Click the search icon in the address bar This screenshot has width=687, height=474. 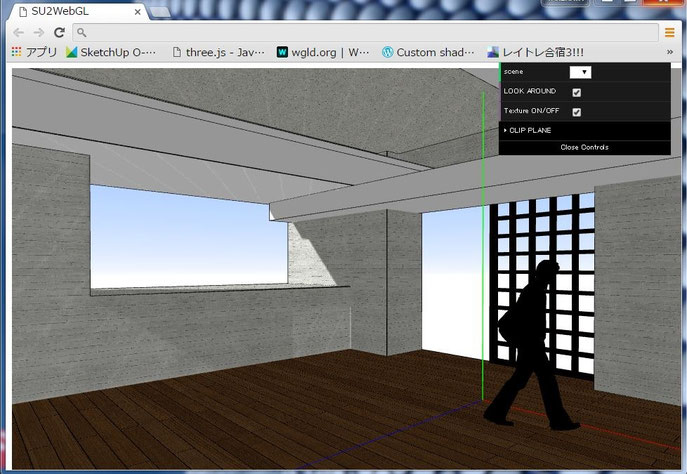tap(81, 32)
